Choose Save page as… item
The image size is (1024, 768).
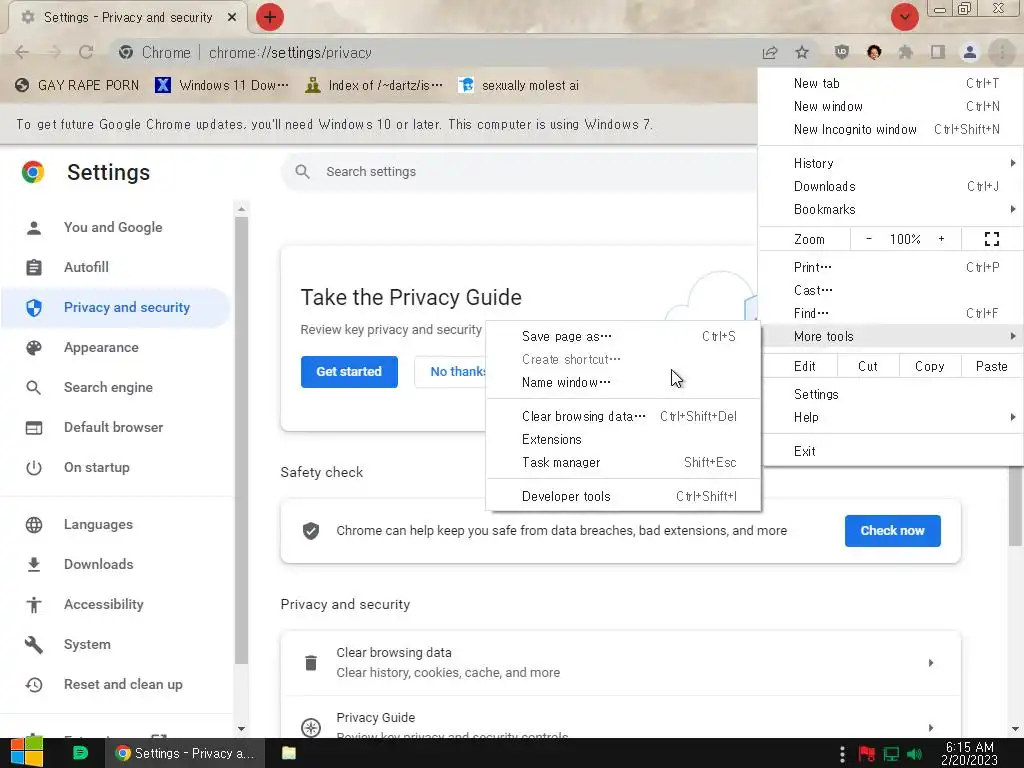tap(624, 336)
